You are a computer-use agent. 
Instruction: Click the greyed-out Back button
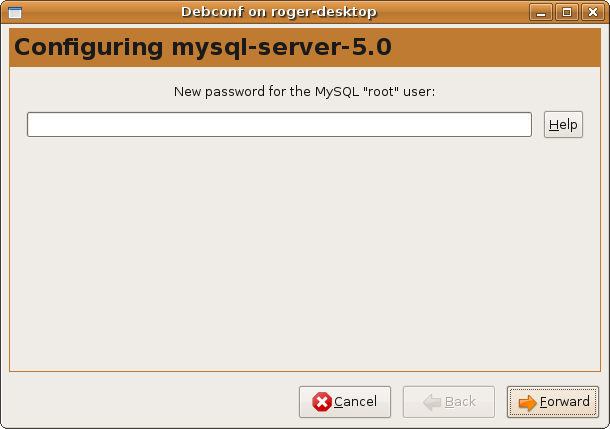click(449, 402)
